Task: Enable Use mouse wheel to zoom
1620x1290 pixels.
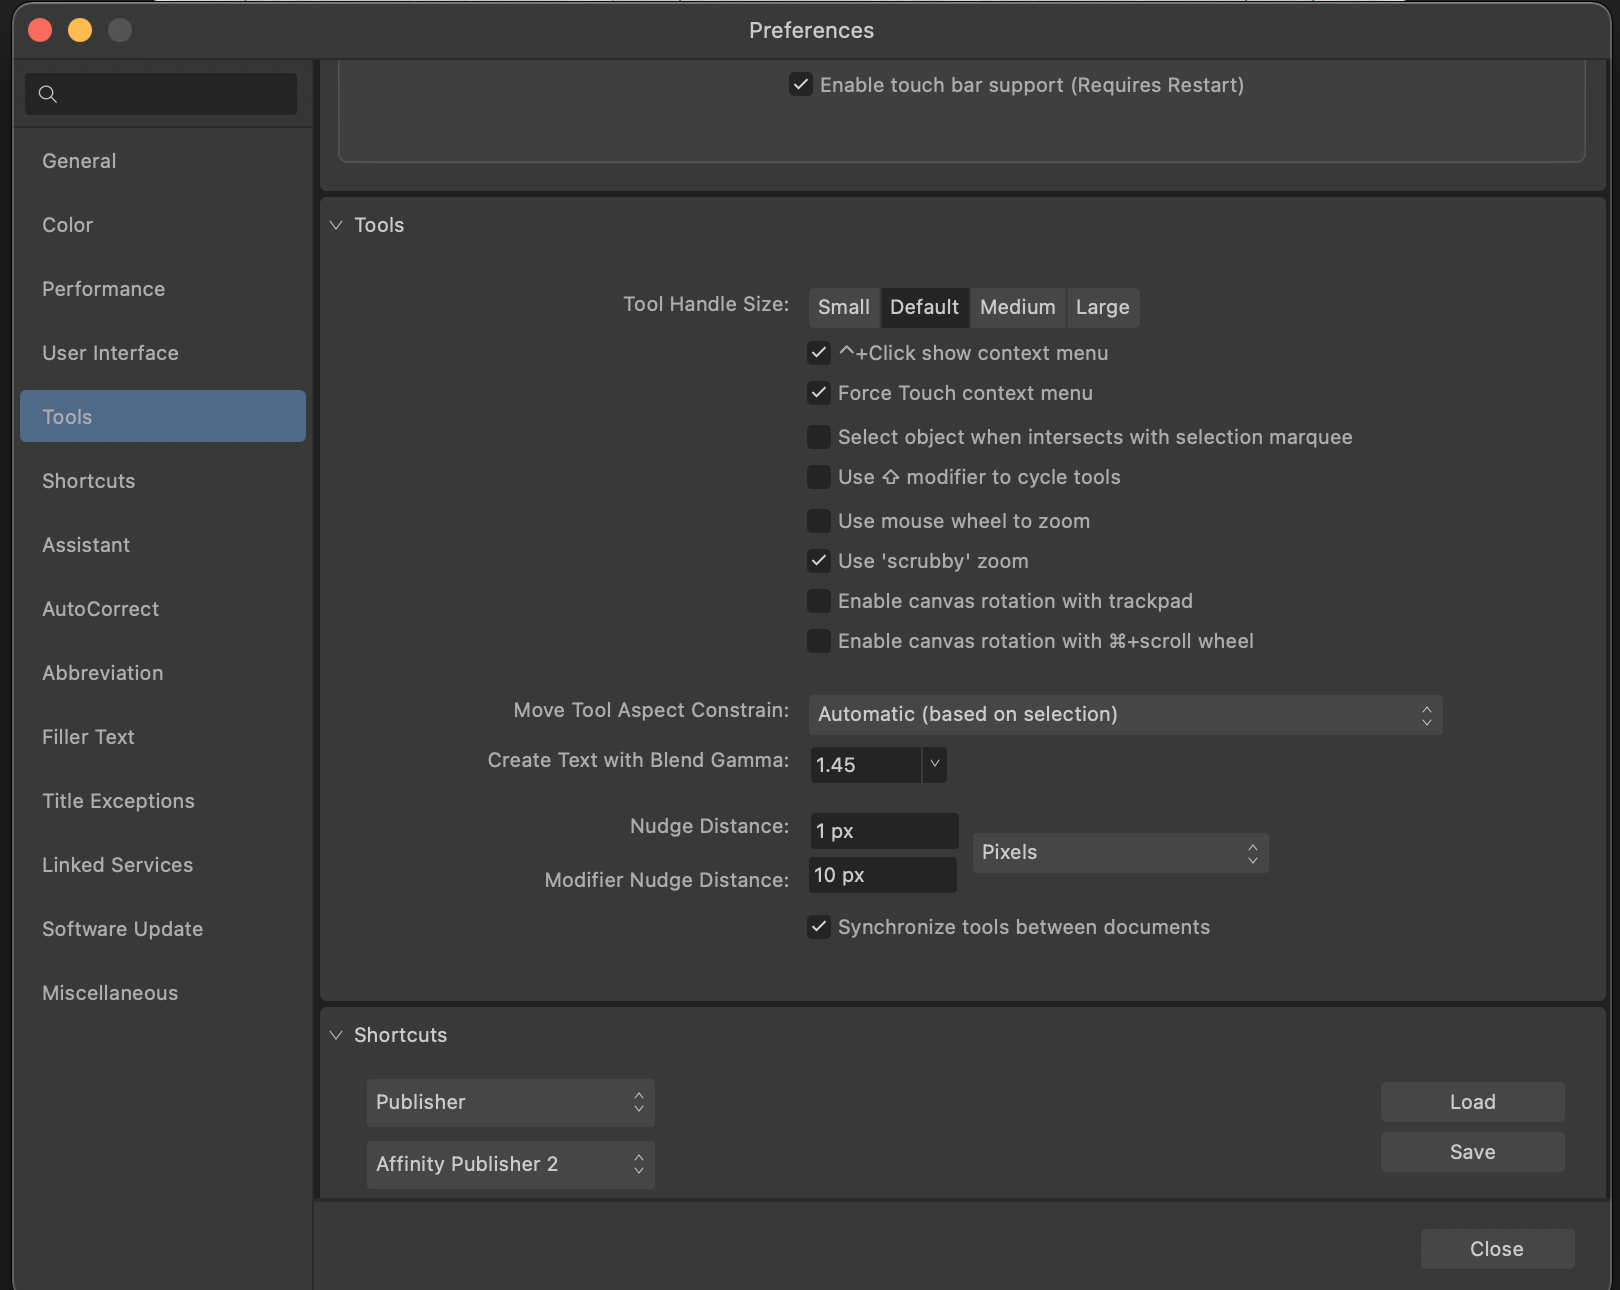Action: [x=819, y=521]
